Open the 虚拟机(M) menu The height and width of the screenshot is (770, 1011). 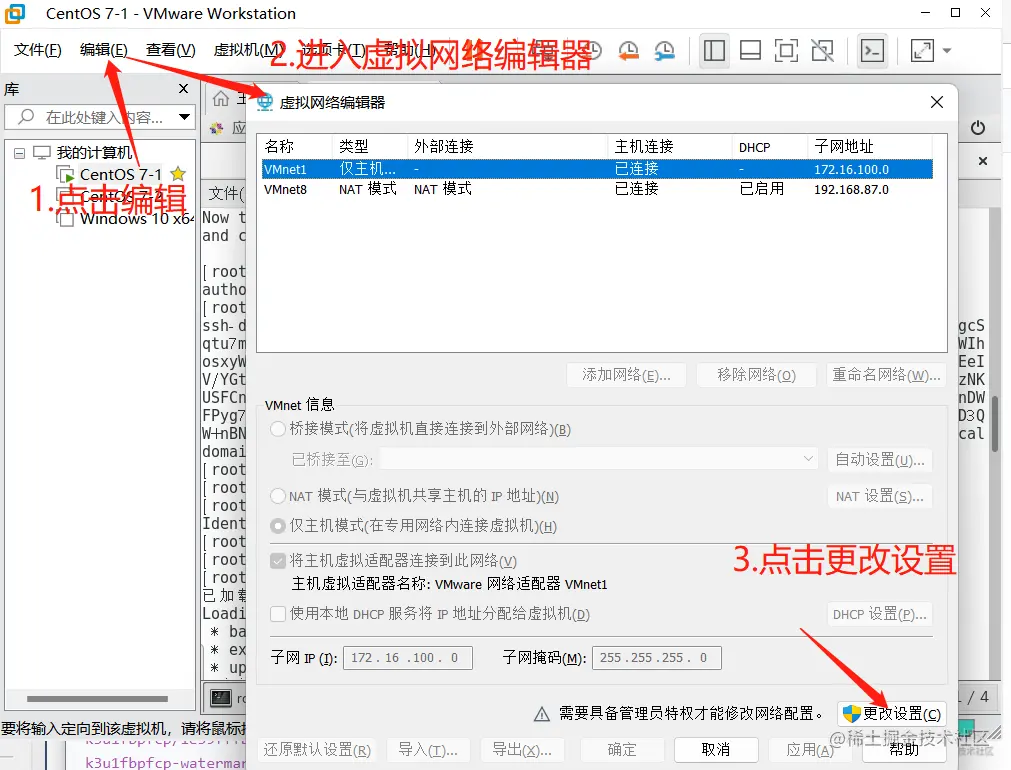click(249, 50)
